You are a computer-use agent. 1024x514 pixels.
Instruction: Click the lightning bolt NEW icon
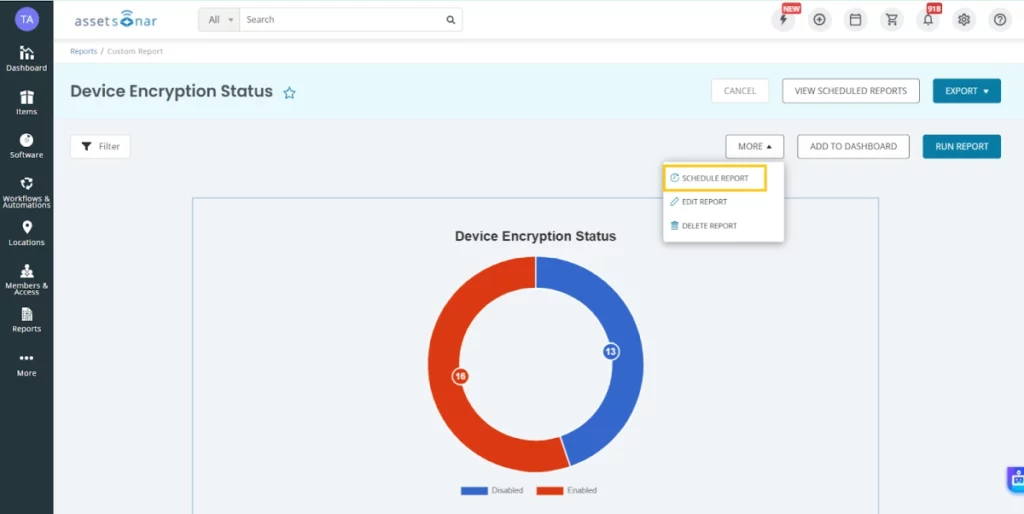coord(784,20)
